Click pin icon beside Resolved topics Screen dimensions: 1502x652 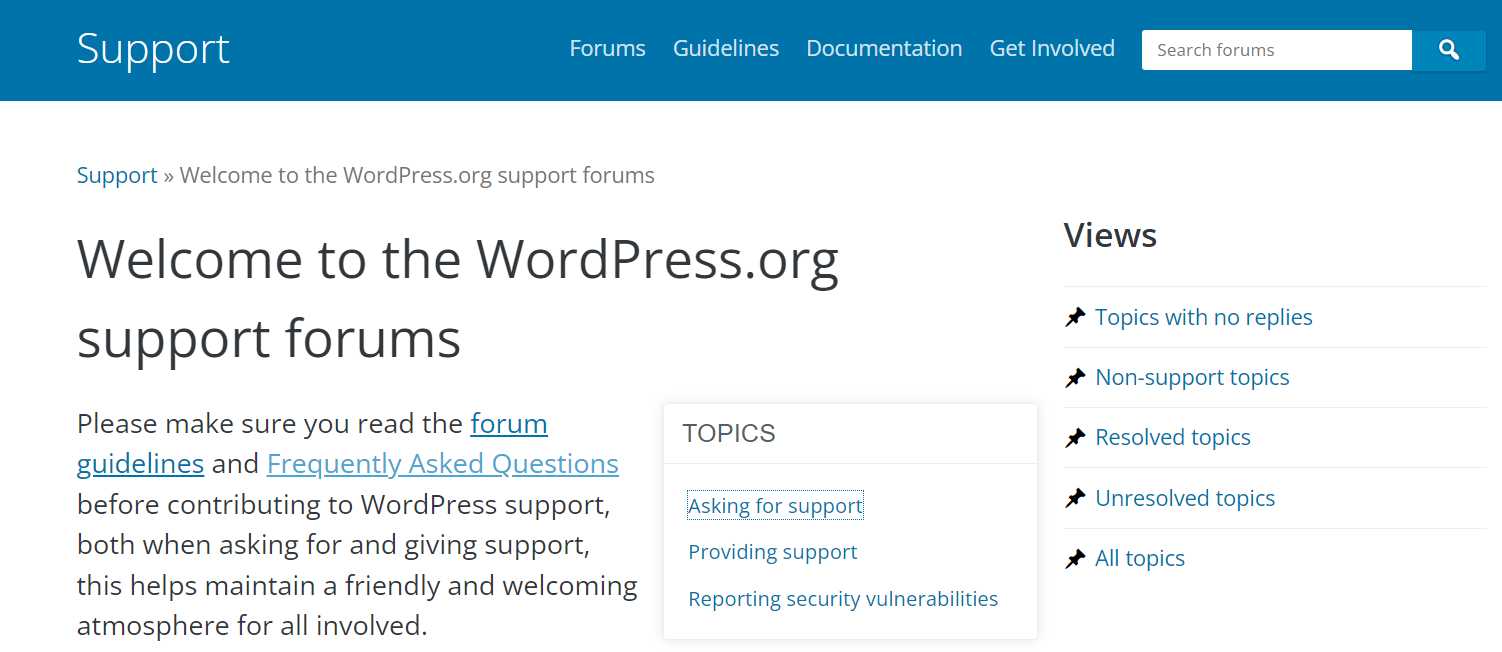[1075, 438]
